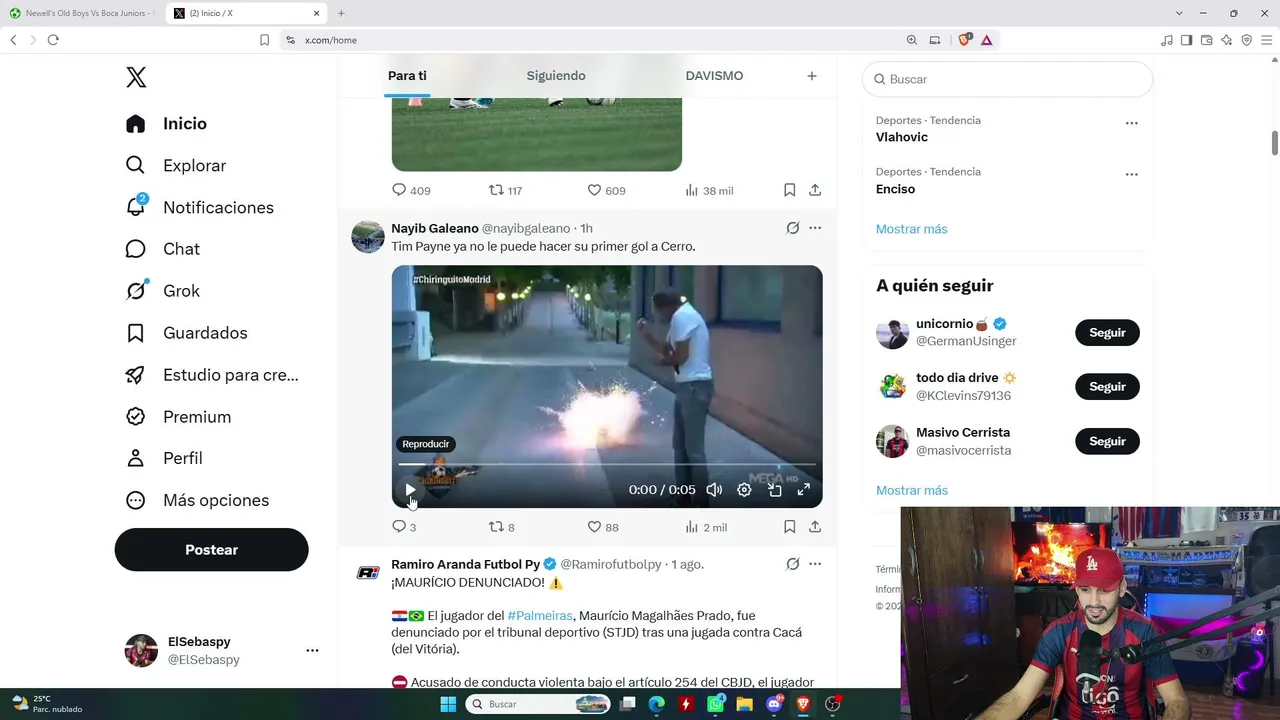Open Premium in sidebar
1280x720 pixels.
[x=178, y=417]
